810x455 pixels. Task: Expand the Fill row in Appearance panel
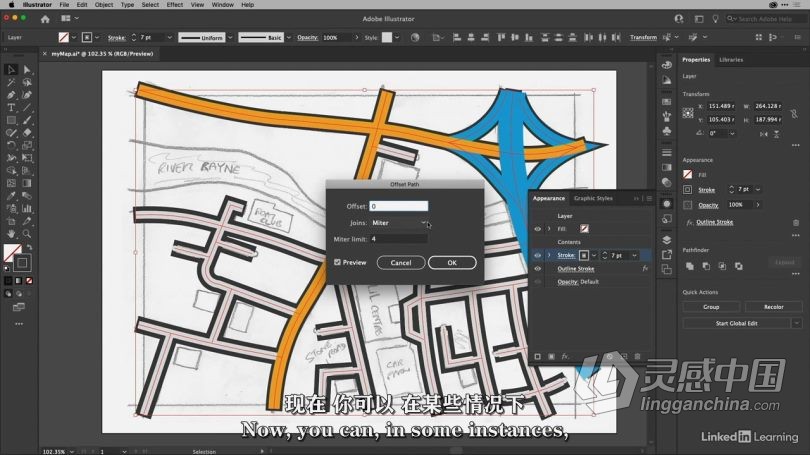tap(549, 229)
